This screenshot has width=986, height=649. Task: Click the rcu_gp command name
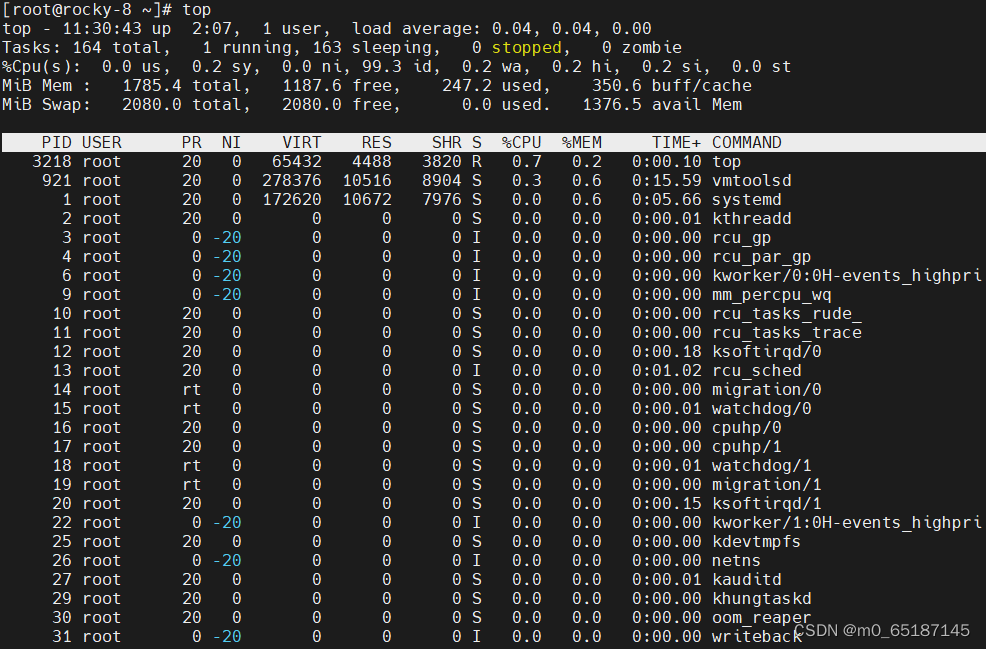[x=741, y=238]
